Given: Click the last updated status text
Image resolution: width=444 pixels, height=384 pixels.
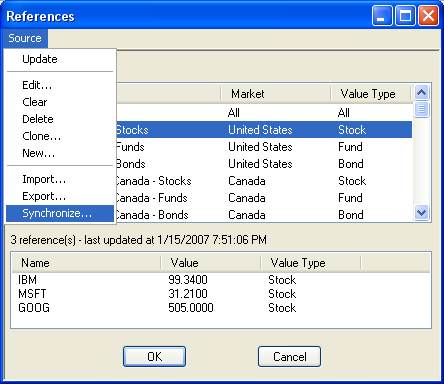Looking at the screenshot, I should coord(138,240).
